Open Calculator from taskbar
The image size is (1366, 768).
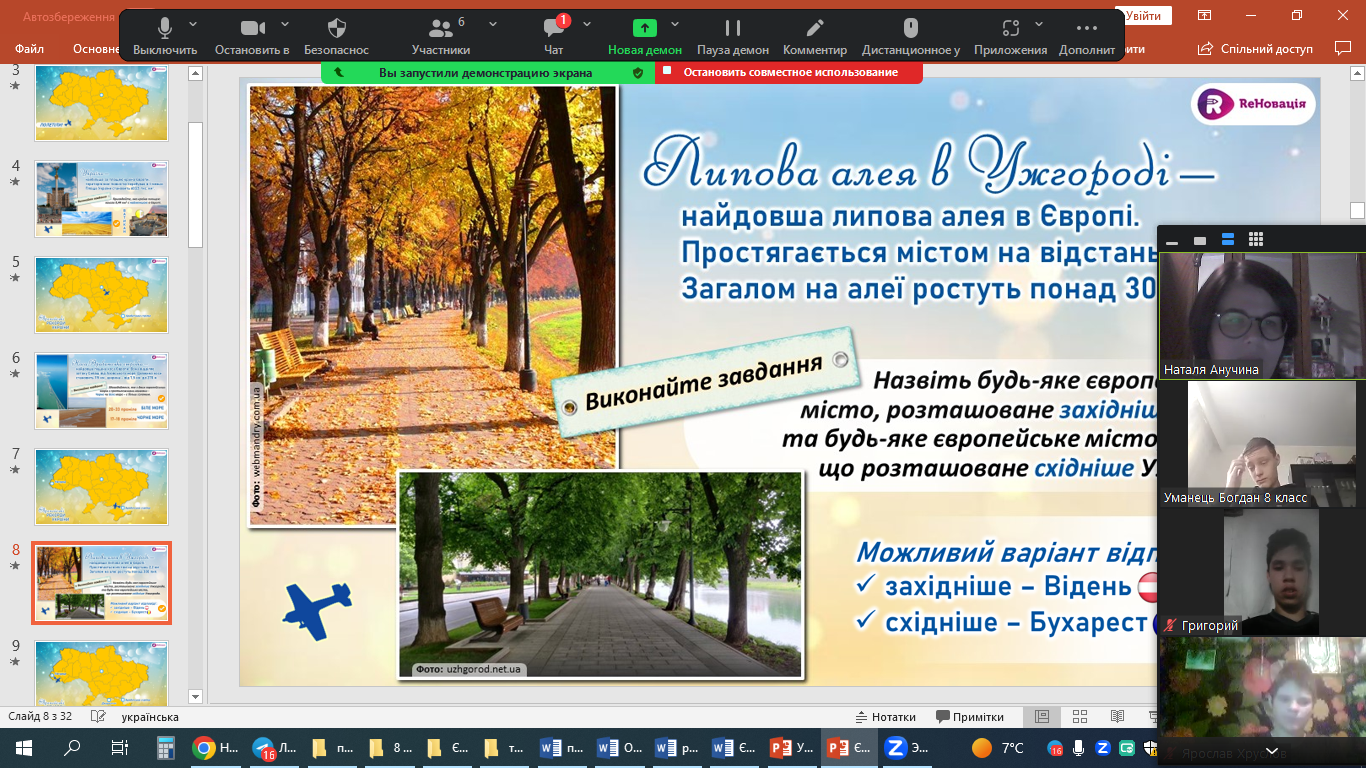pyautogui.click(x=167, y=748)
